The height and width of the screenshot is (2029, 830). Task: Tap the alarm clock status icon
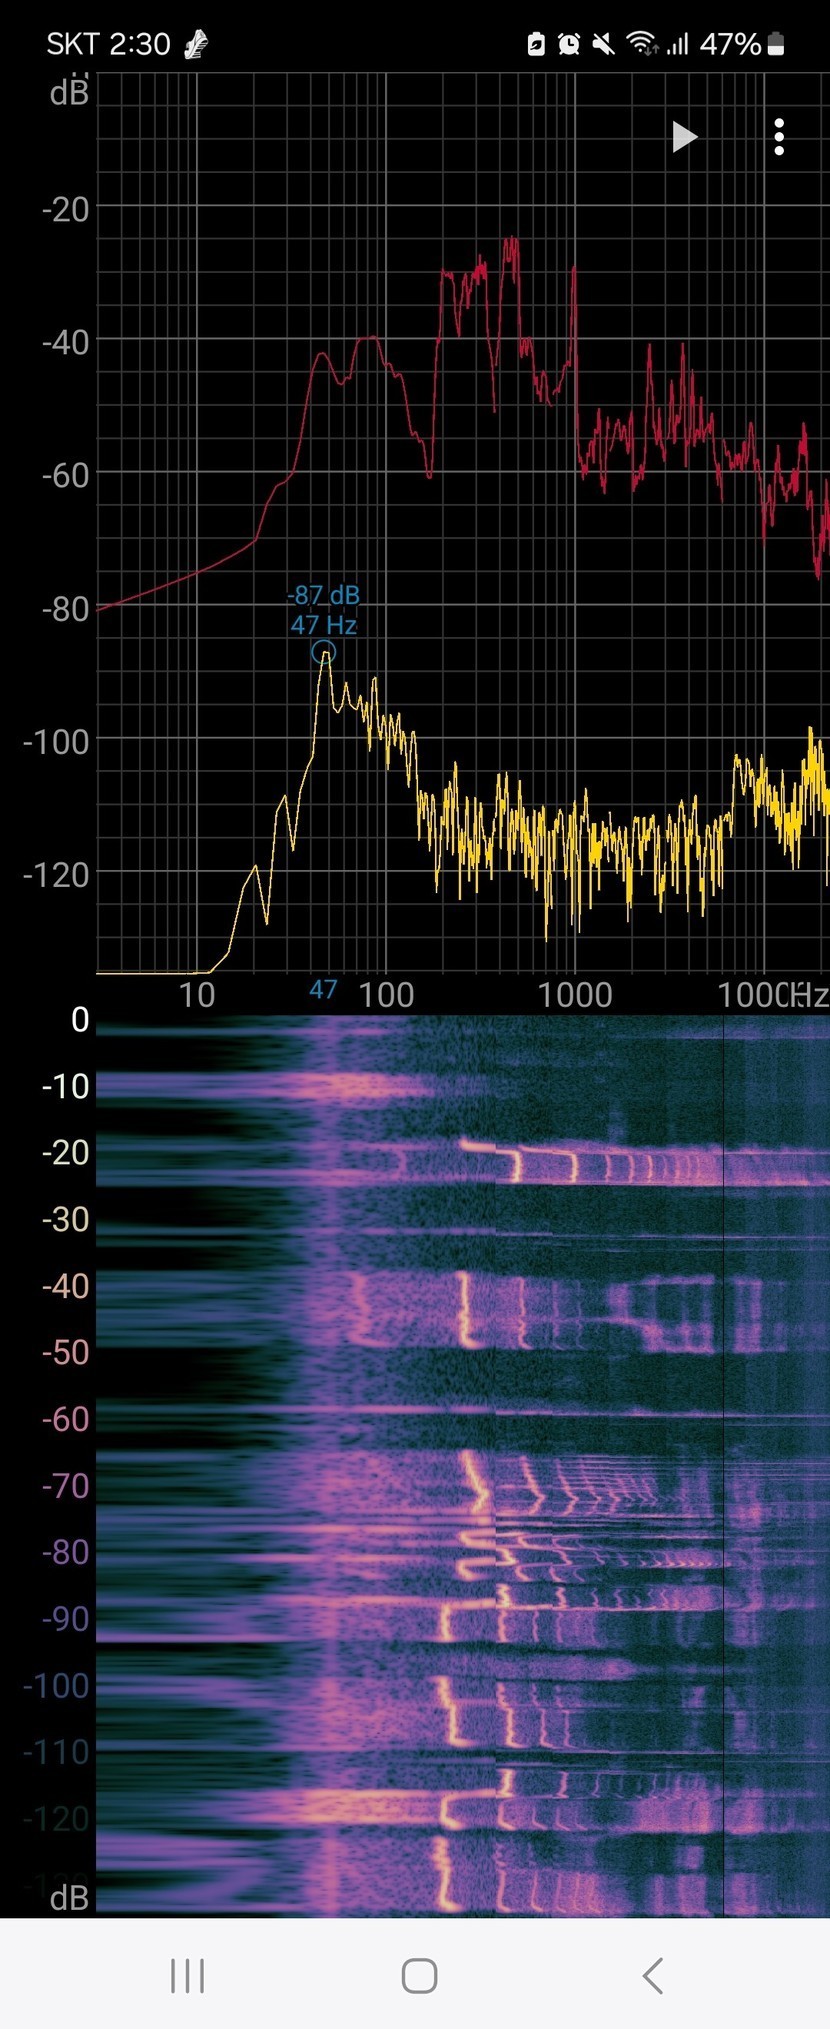pyautogui.click(x=569, y=44)
